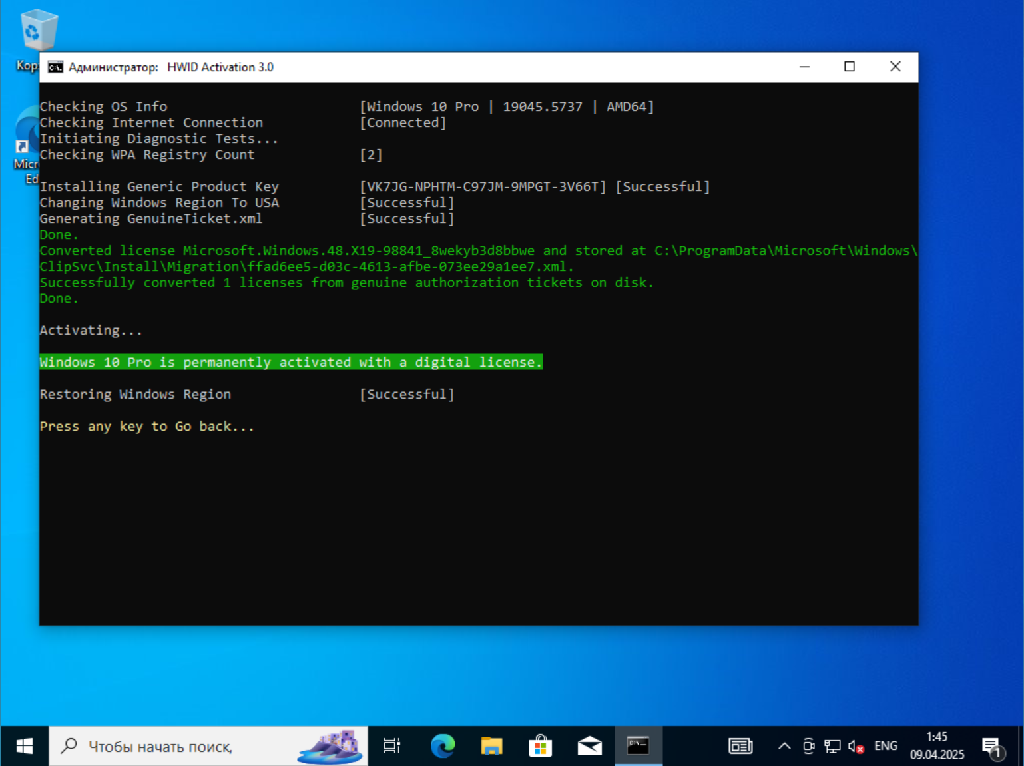Open the console window system menu icon
Image resolution: width=1024 pixels, height=766 pixels.
(56, 67)
